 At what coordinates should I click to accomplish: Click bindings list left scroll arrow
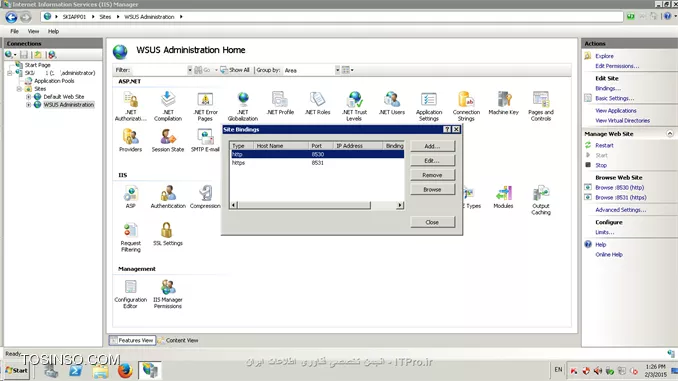(234, 205)
